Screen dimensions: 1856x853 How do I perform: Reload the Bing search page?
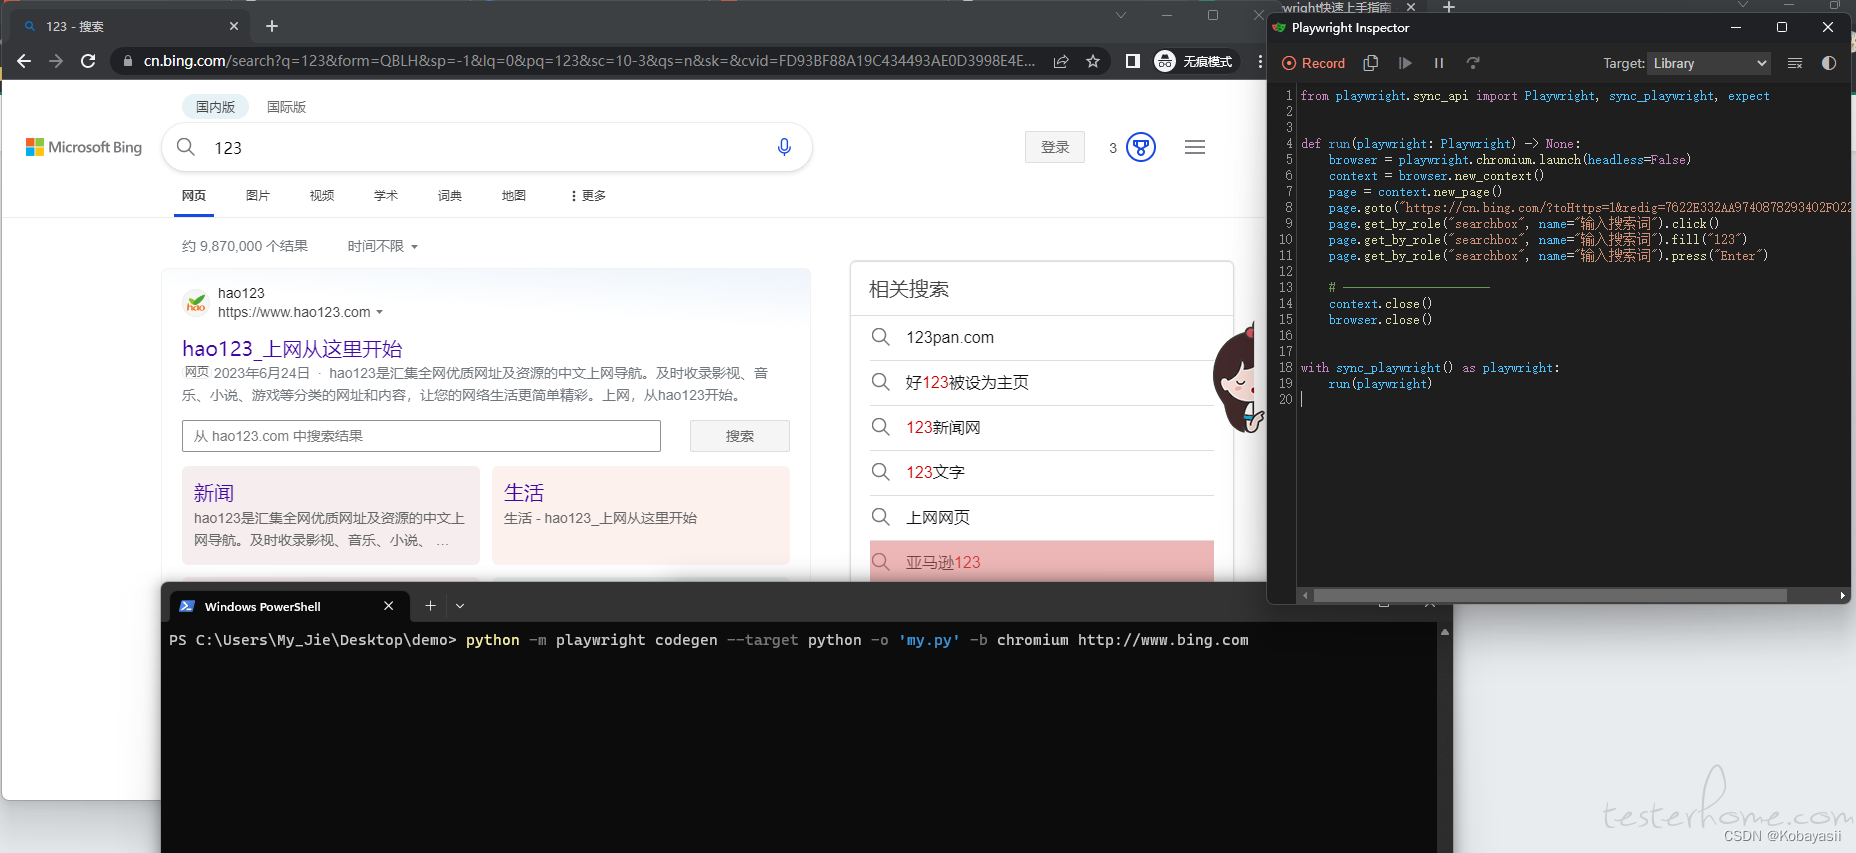[88, 61]
